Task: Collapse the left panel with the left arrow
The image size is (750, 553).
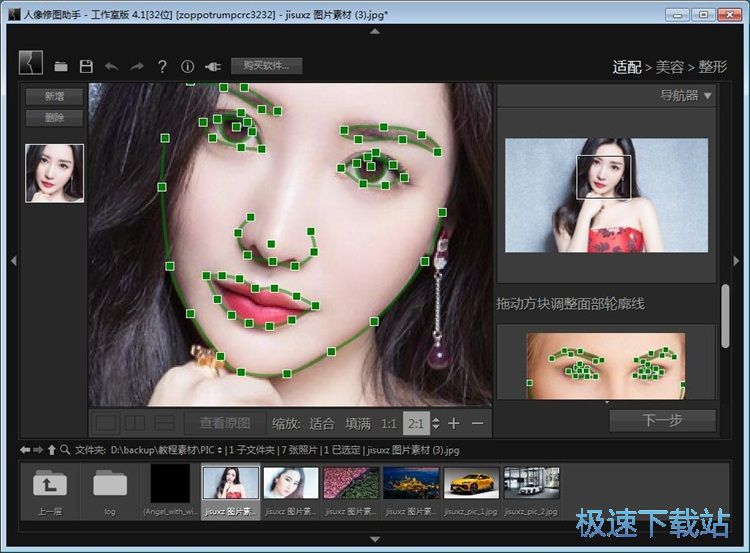Action: (14, 261)
